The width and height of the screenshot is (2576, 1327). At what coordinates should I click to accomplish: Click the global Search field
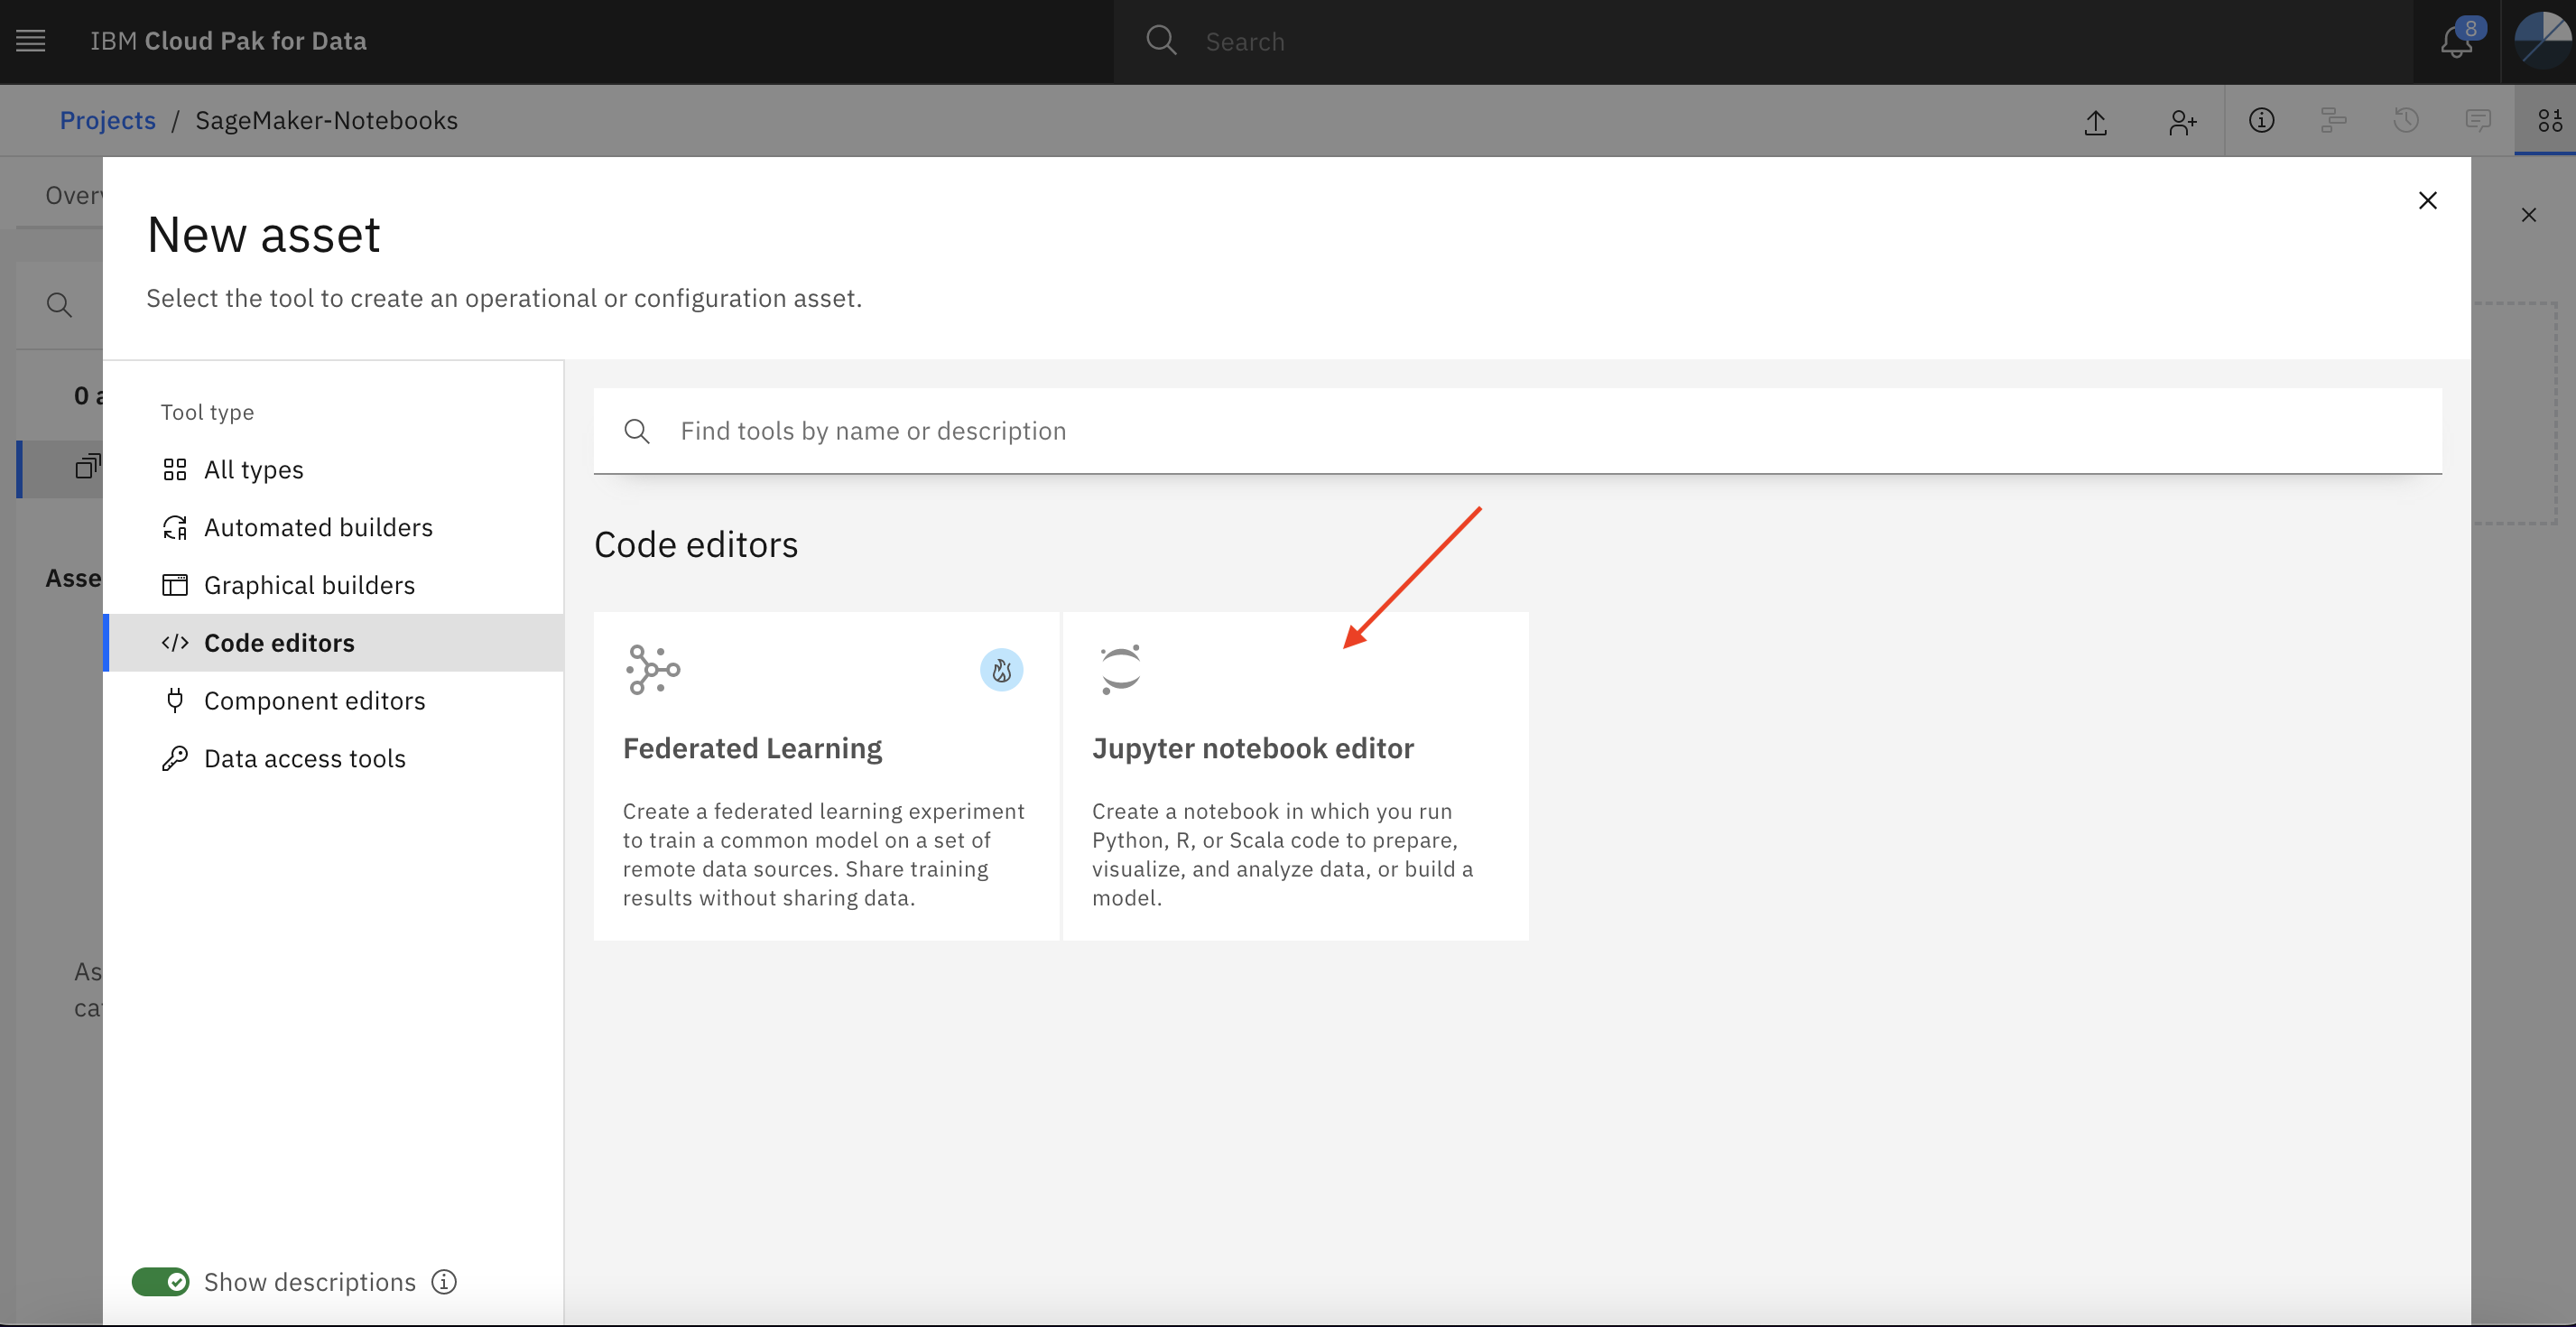coord(1762,41)
